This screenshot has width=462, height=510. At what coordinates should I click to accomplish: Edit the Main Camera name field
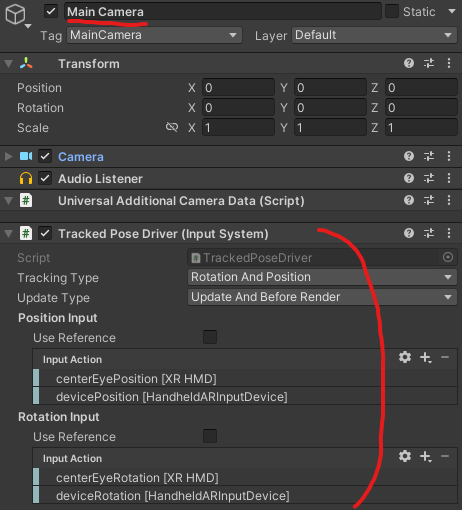(x=223, y=12)
